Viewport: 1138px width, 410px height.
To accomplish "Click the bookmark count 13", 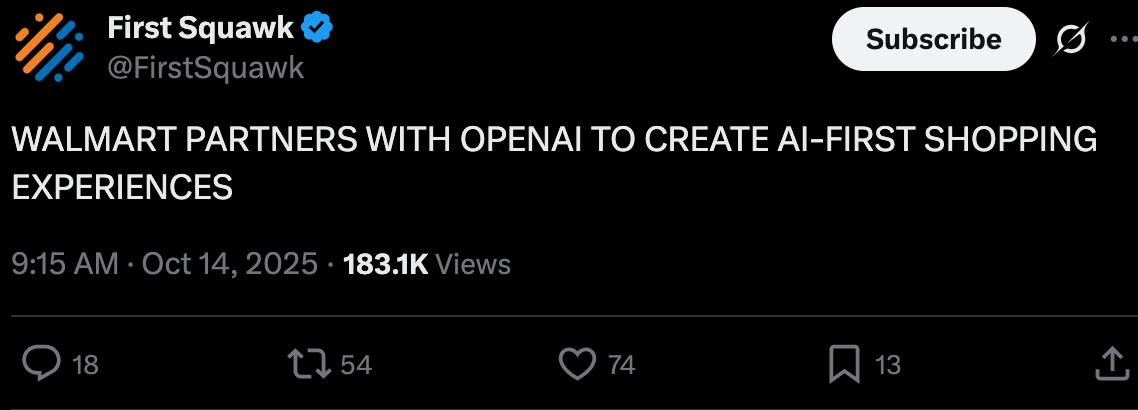I will click(888, 365).
